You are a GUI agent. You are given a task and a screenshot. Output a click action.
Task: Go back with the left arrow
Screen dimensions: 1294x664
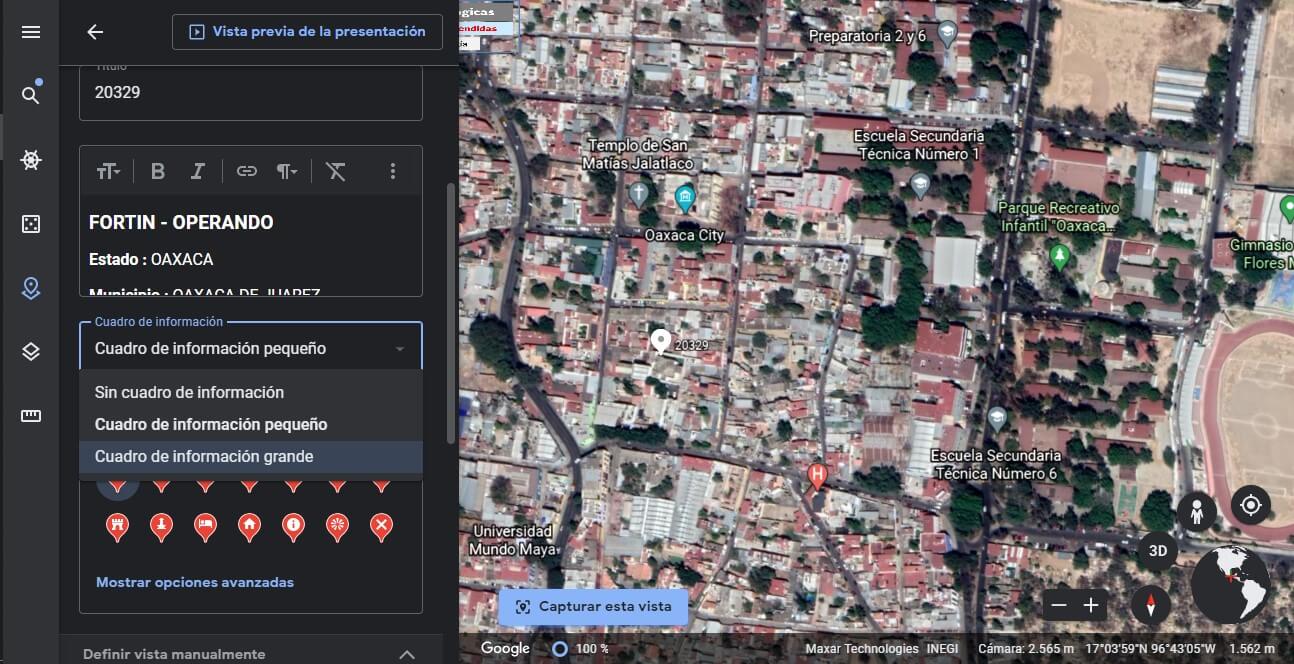pos(95,32)
